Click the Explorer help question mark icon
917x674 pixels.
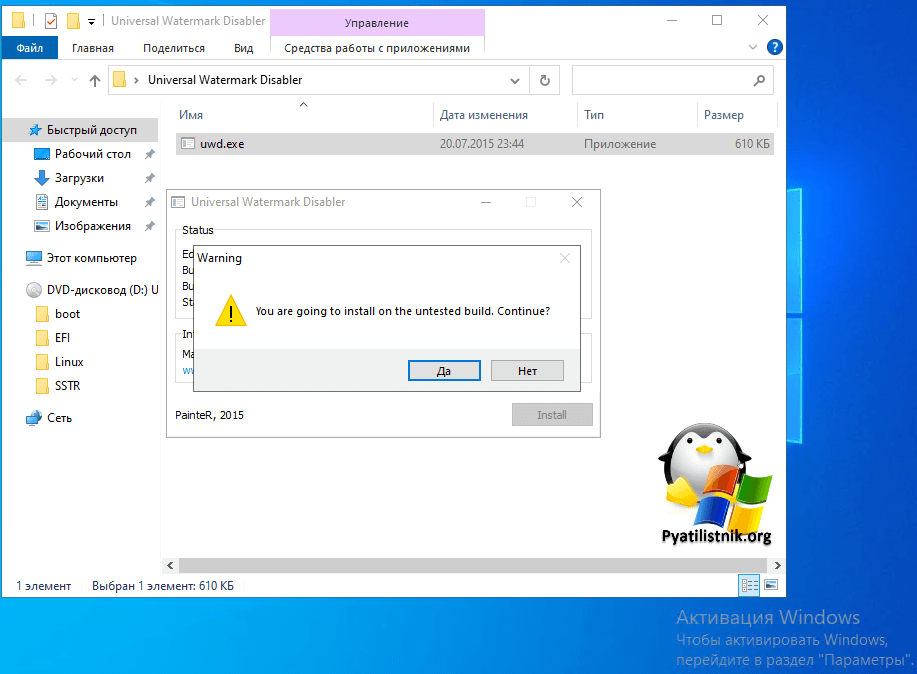[x=774, y=47]
